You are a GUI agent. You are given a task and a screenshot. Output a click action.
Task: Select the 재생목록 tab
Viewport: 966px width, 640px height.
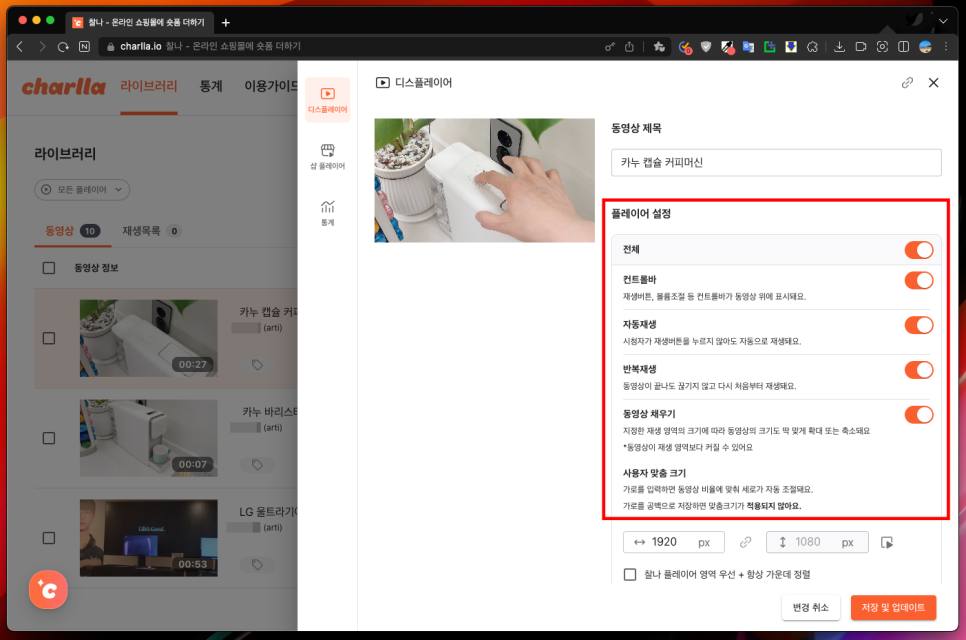point(151,231)
